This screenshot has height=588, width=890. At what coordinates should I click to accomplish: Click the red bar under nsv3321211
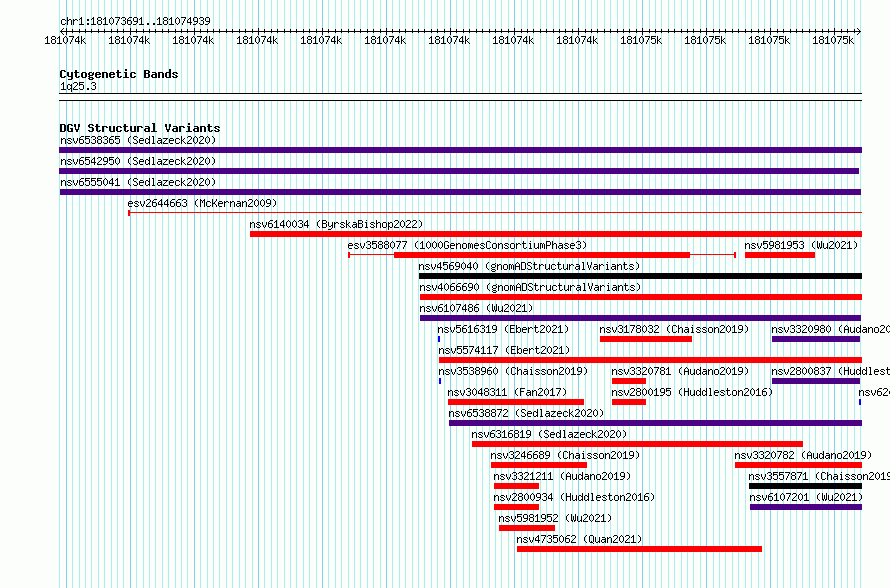(x=517, y=486)
